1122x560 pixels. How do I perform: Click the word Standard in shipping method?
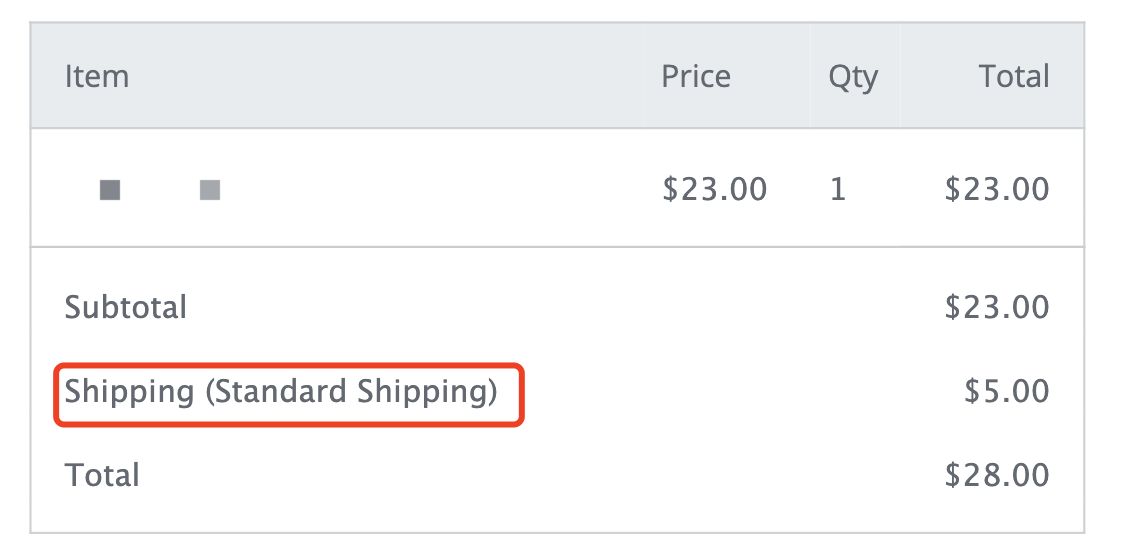coord(283,391)
